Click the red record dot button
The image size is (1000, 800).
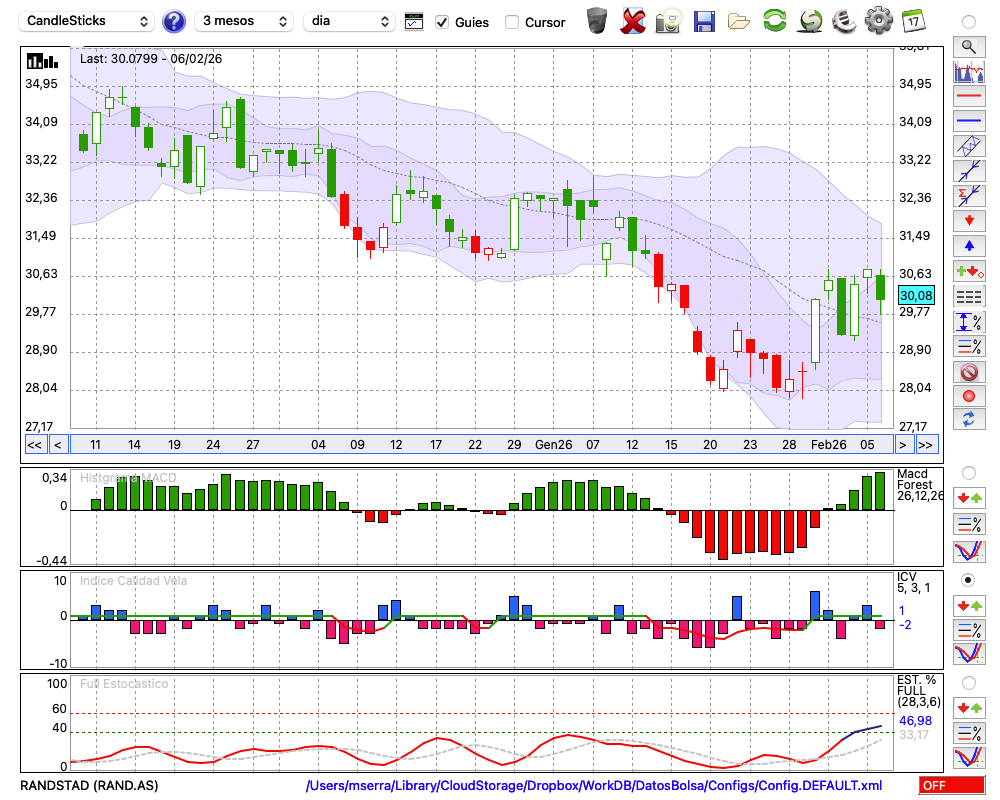tap(969, 396)
